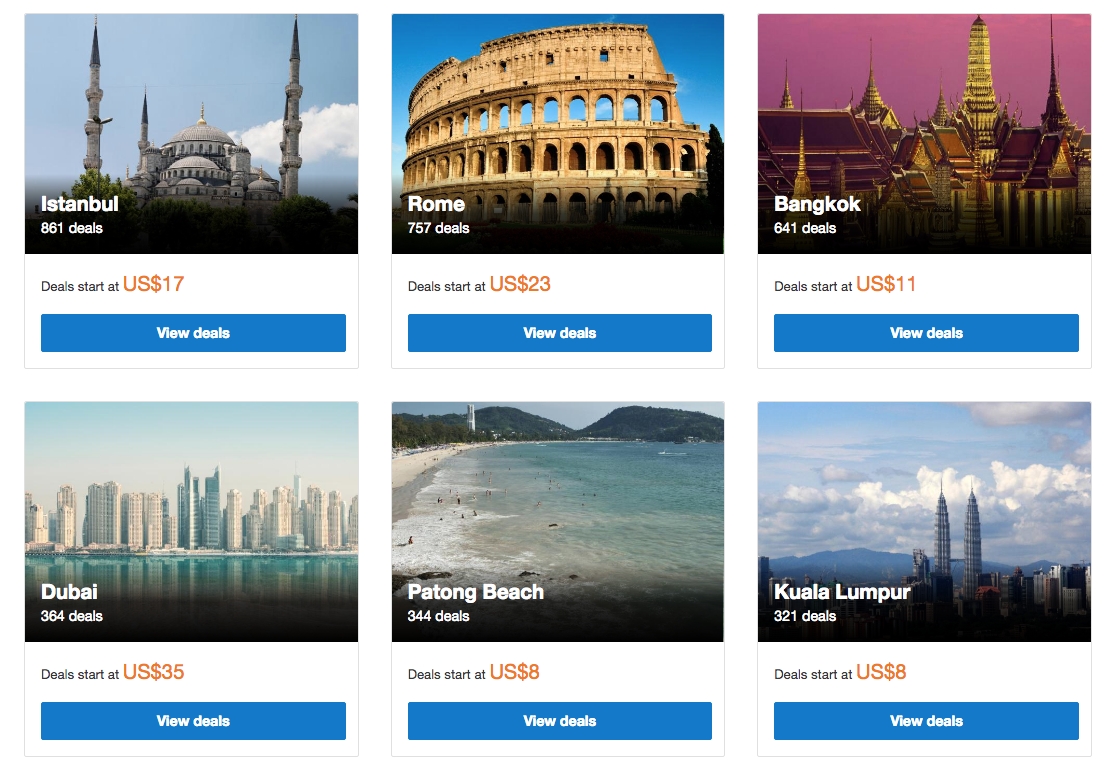Click View deals for Kuala Lumpur

pyautogui.click(x=926, y=721)
